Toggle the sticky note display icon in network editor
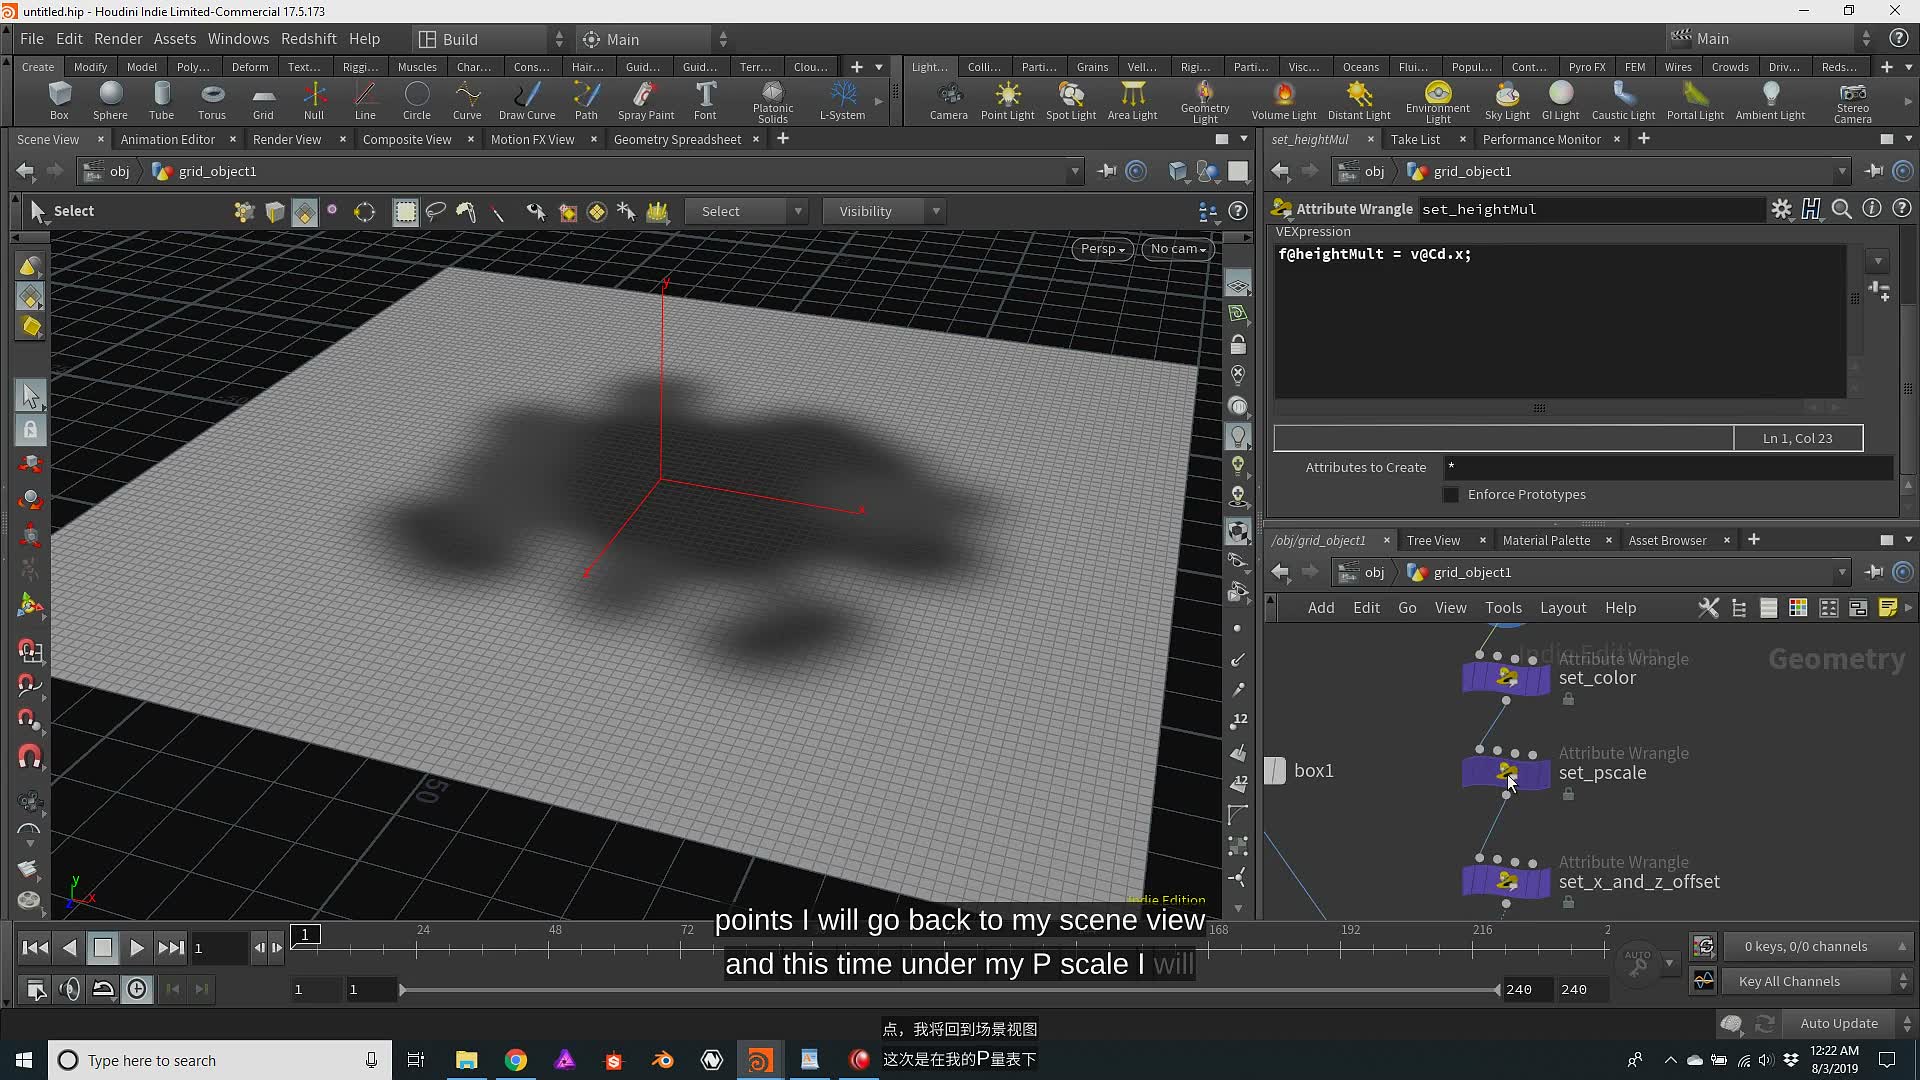Viewport: 1920px width, 1080px height. pyautogui.click(x=1888, y=608)
